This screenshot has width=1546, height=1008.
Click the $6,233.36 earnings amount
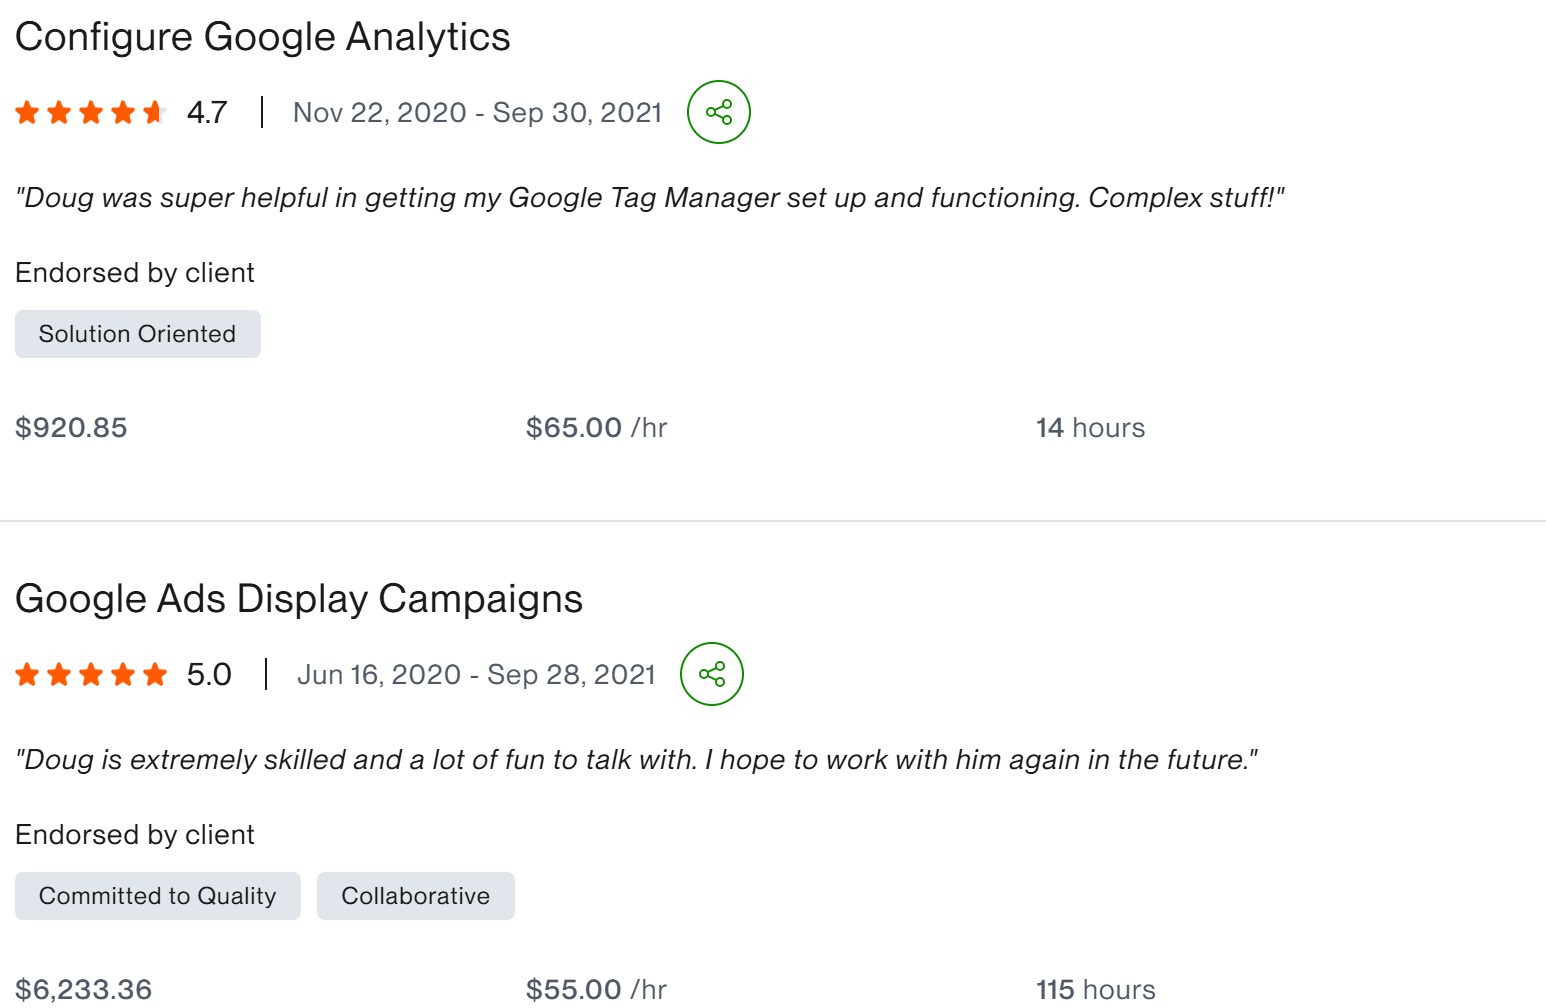click(x=84, y=989)
